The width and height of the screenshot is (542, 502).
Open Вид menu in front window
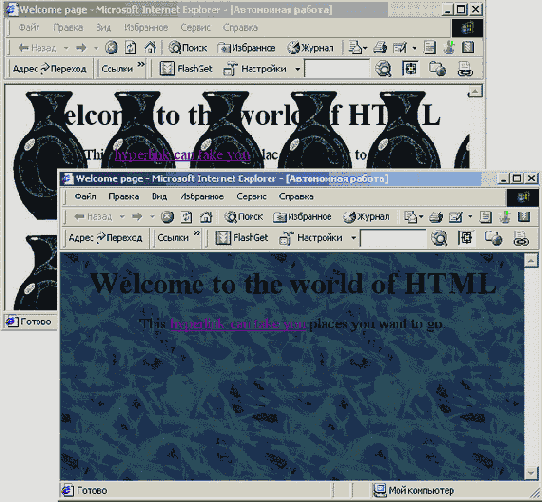(x=159, y=197)
